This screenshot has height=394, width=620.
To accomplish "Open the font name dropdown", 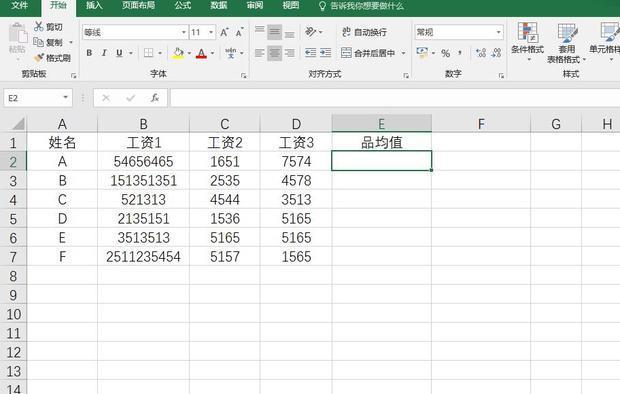I will [x=183, y=32].
